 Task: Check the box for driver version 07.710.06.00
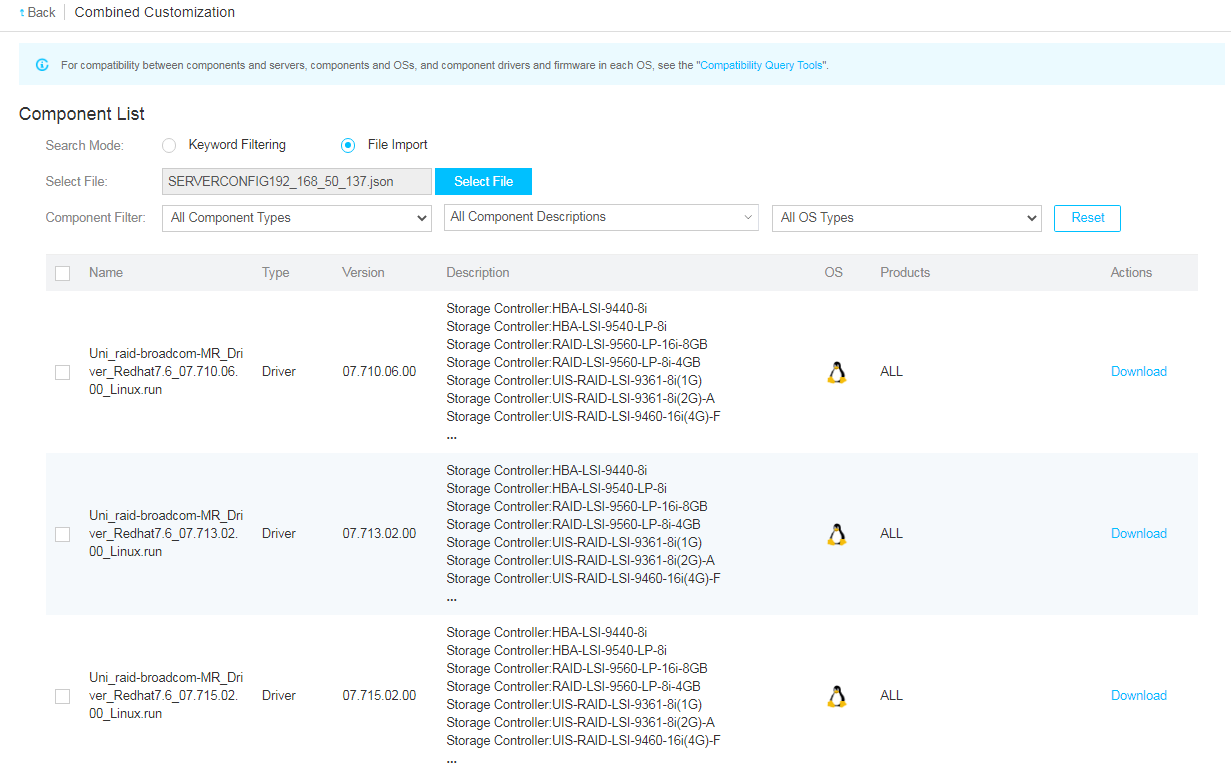pos(62,372)
